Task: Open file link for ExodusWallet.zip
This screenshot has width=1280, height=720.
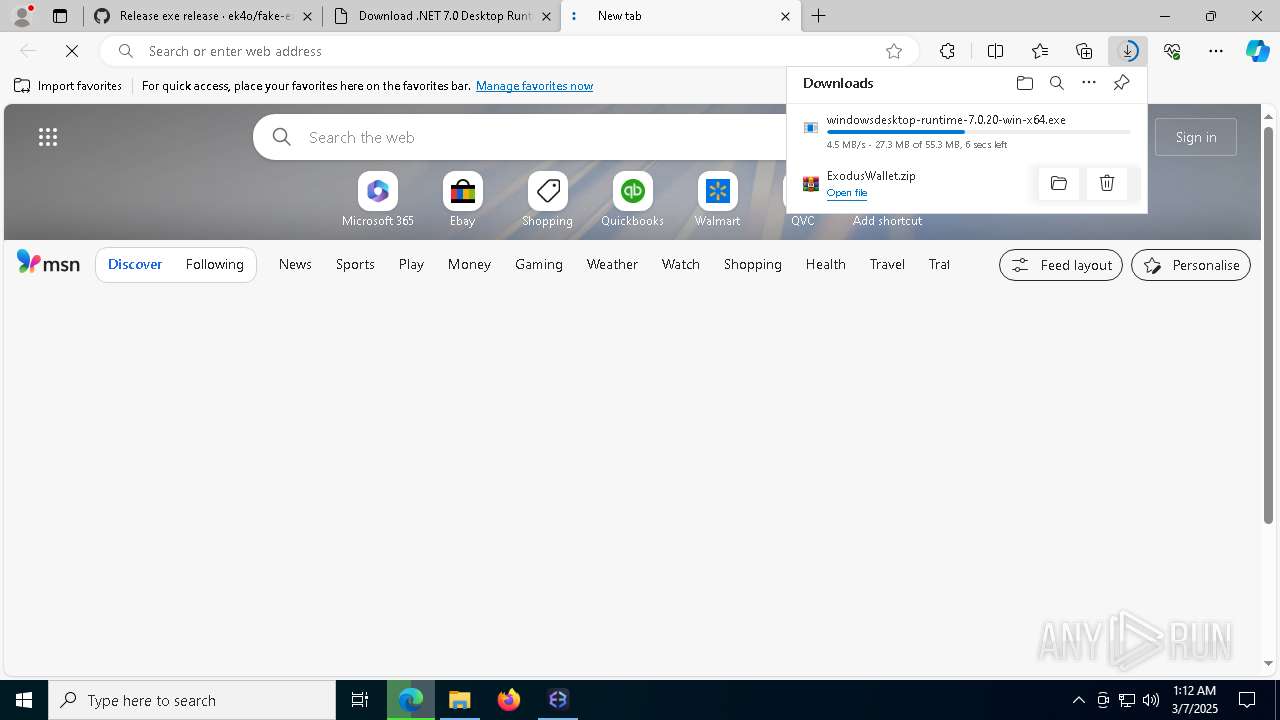Action: (847, 193)
